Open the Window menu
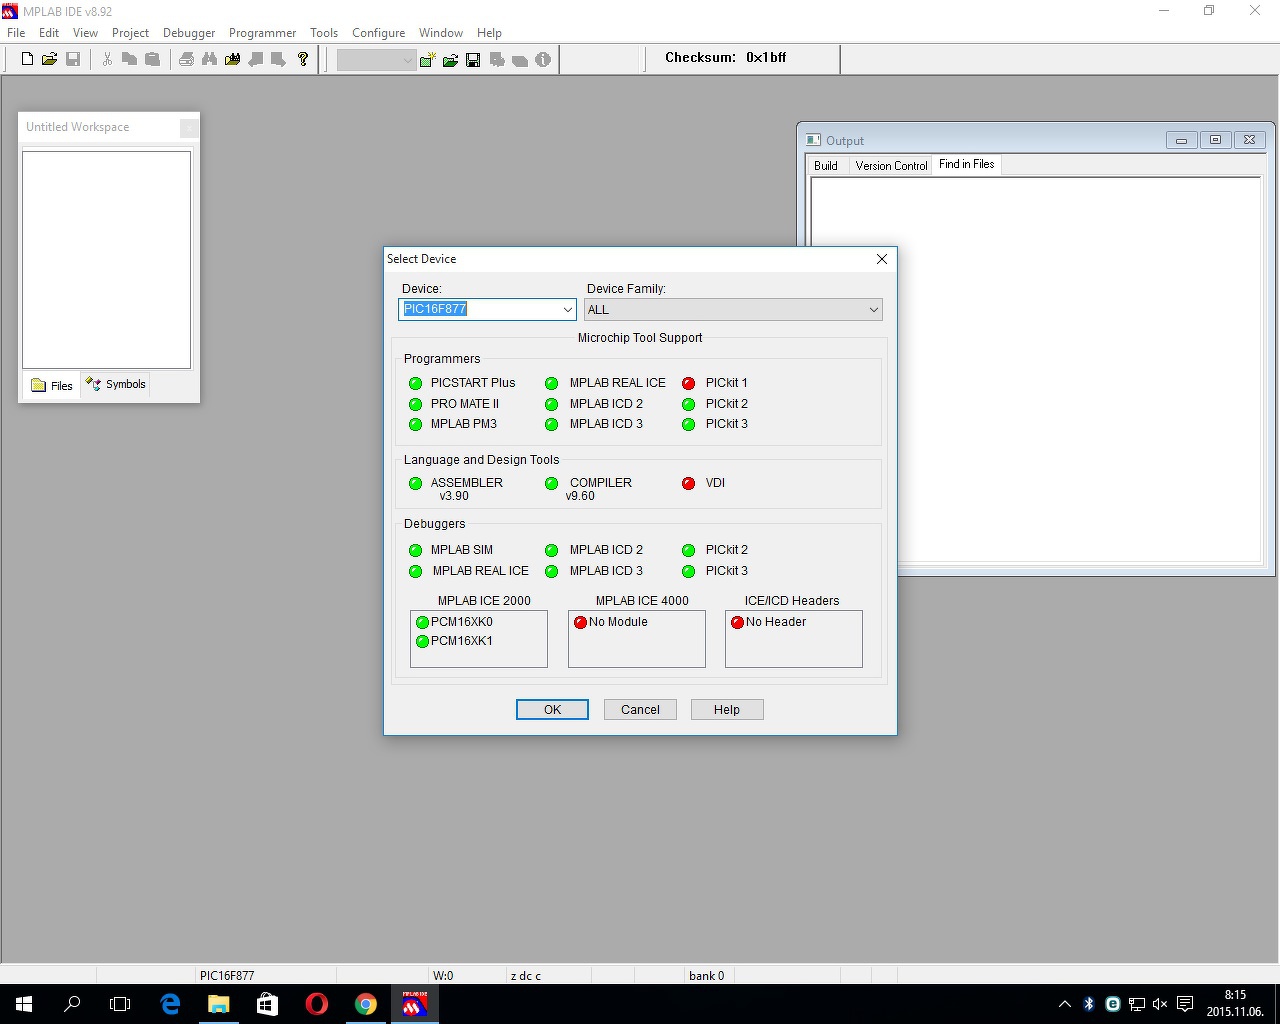Screen dimensions: 1280x1024 click(441, 33)
